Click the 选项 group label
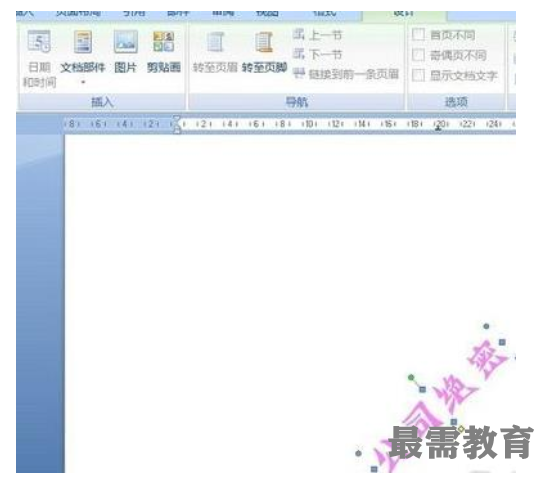This screenshot has width=540, height=482. (x=456, y=102)
